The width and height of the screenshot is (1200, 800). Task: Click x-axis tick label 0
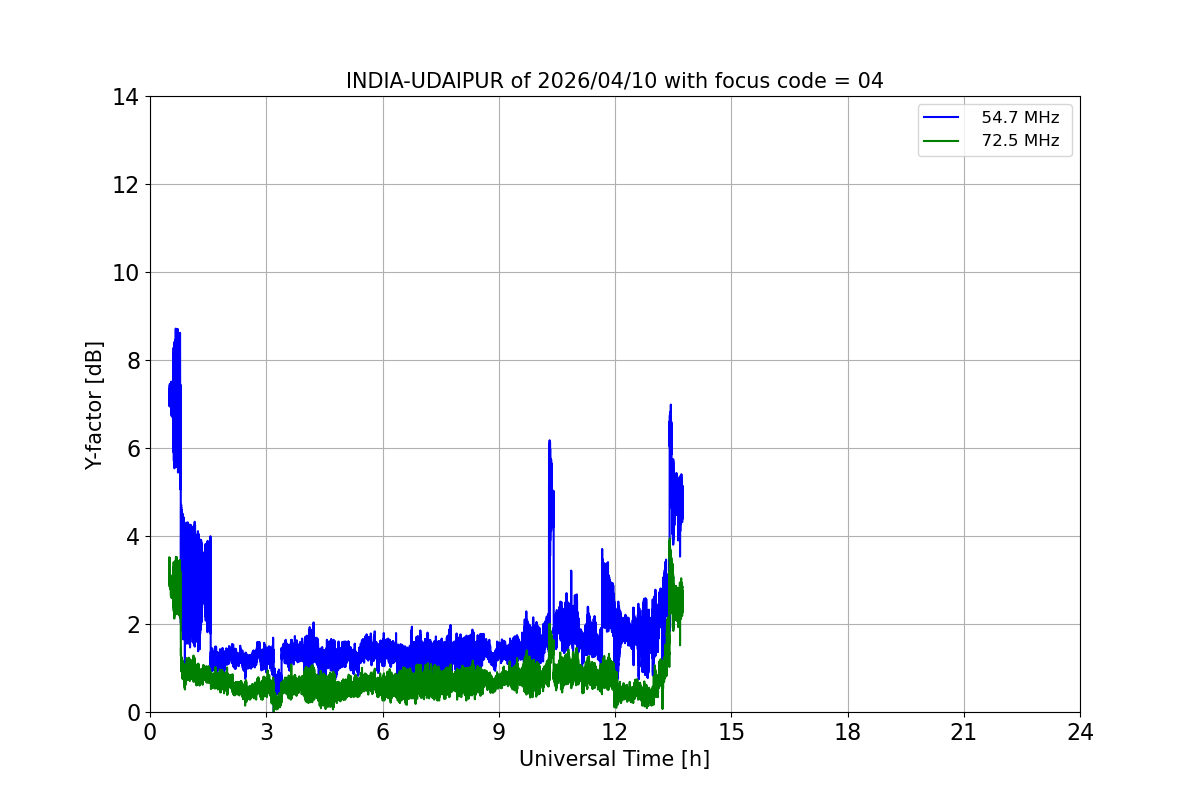point(150,732)
